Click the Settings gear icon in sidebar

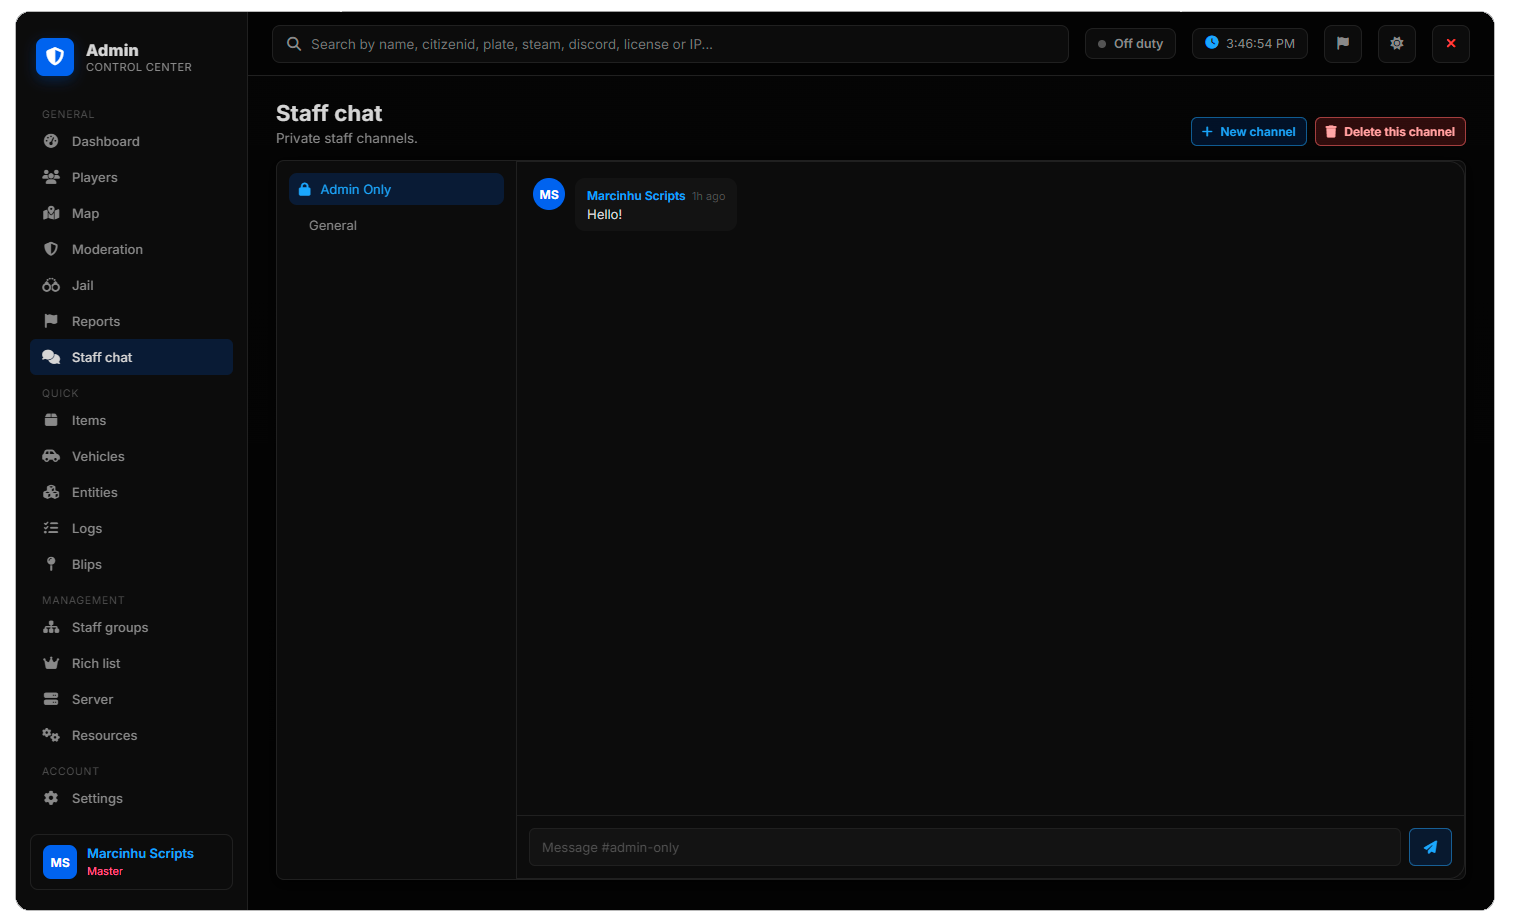pyautogui.click(x=51, y=798)
